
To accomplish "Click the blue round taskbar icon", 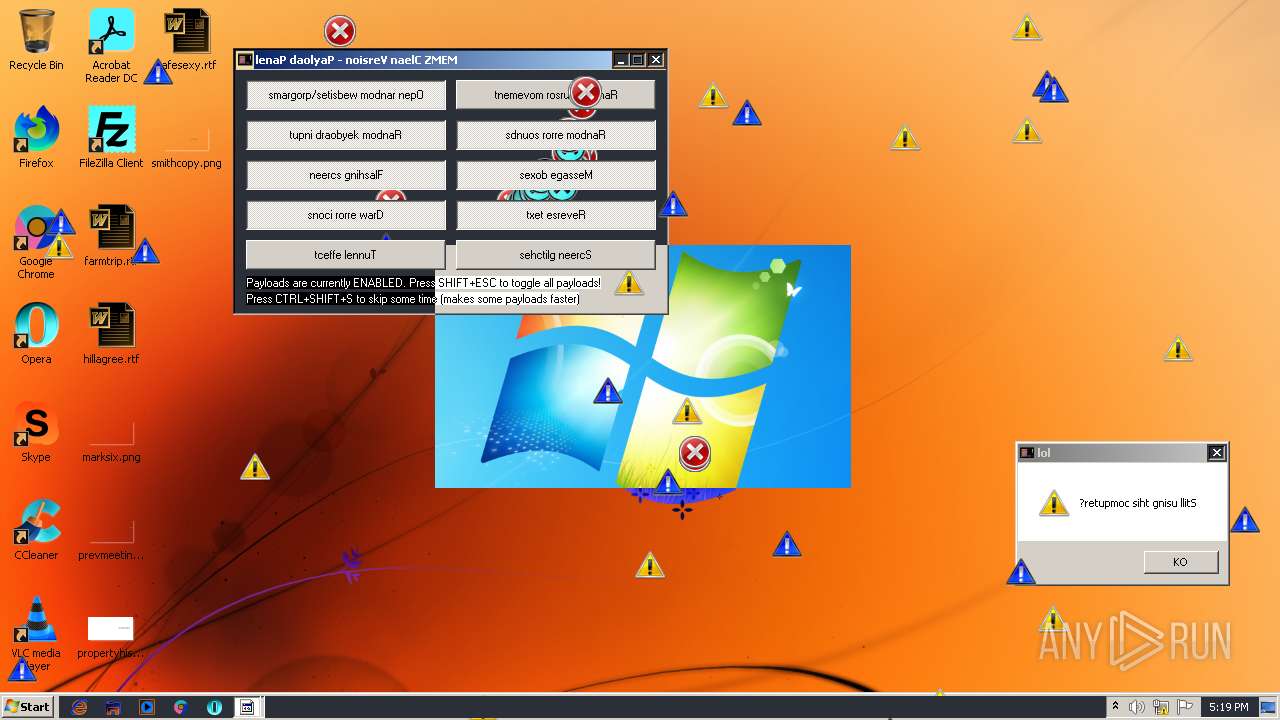I will pyautogui.click(x=214, y=707).
